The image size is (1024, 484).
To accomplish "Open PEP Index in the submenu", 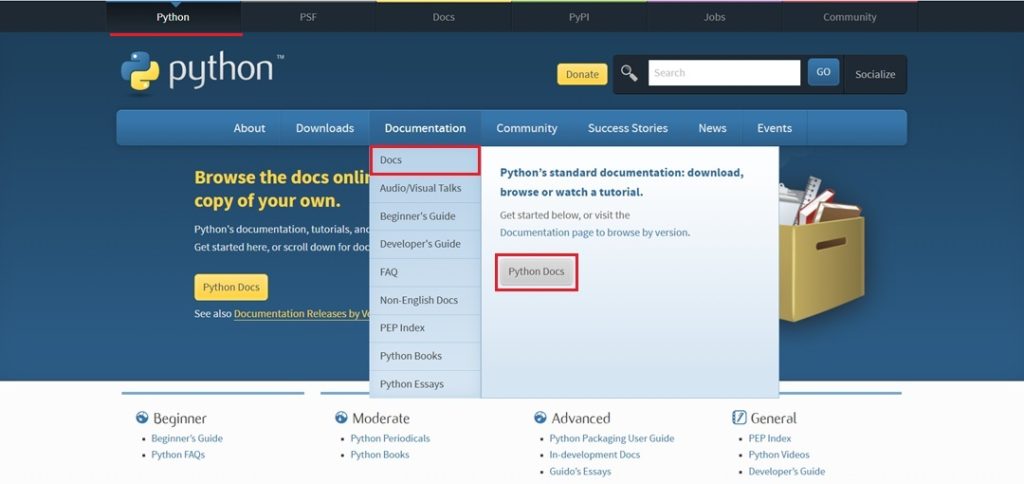I will [x=402, y=328].
